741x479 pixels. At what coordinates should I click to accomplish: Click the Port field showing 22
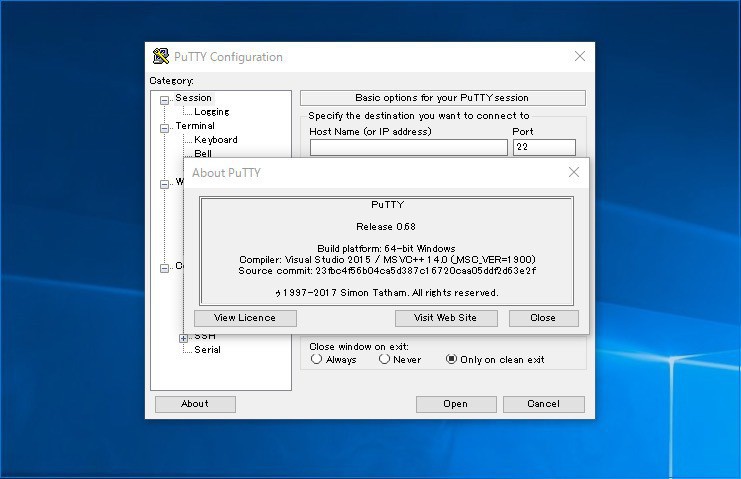(544, 147)
